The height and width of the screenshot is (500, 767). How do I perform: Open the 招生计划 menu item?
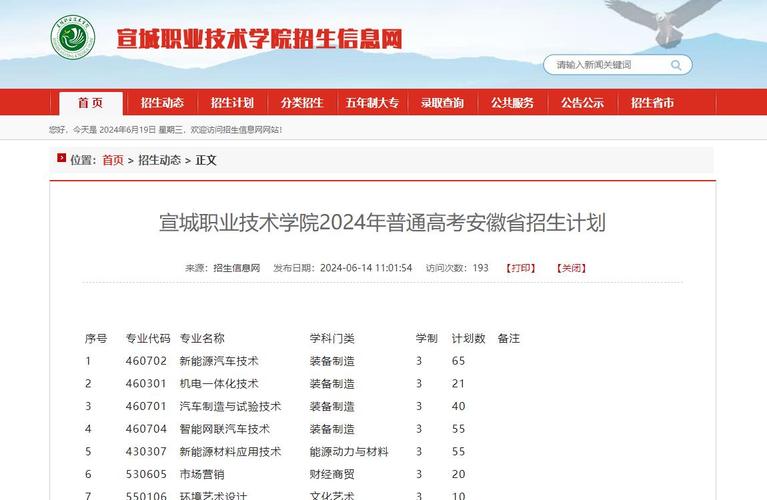tap(232, 103)
